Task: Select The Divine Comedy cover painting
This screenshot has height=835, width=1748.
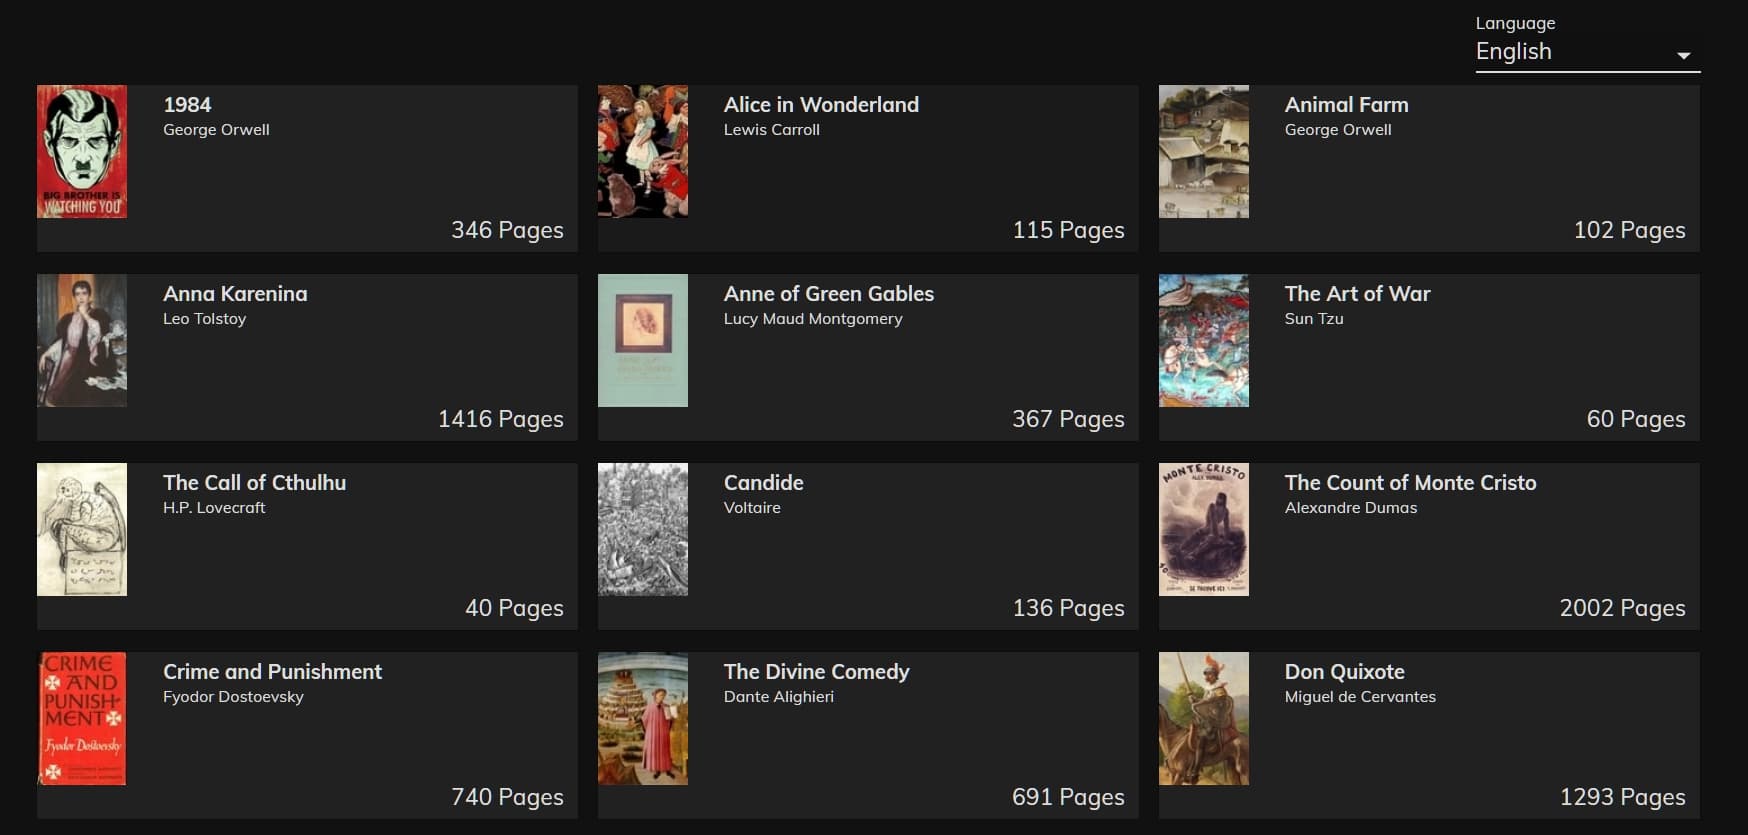Action: tap(643, 718)
